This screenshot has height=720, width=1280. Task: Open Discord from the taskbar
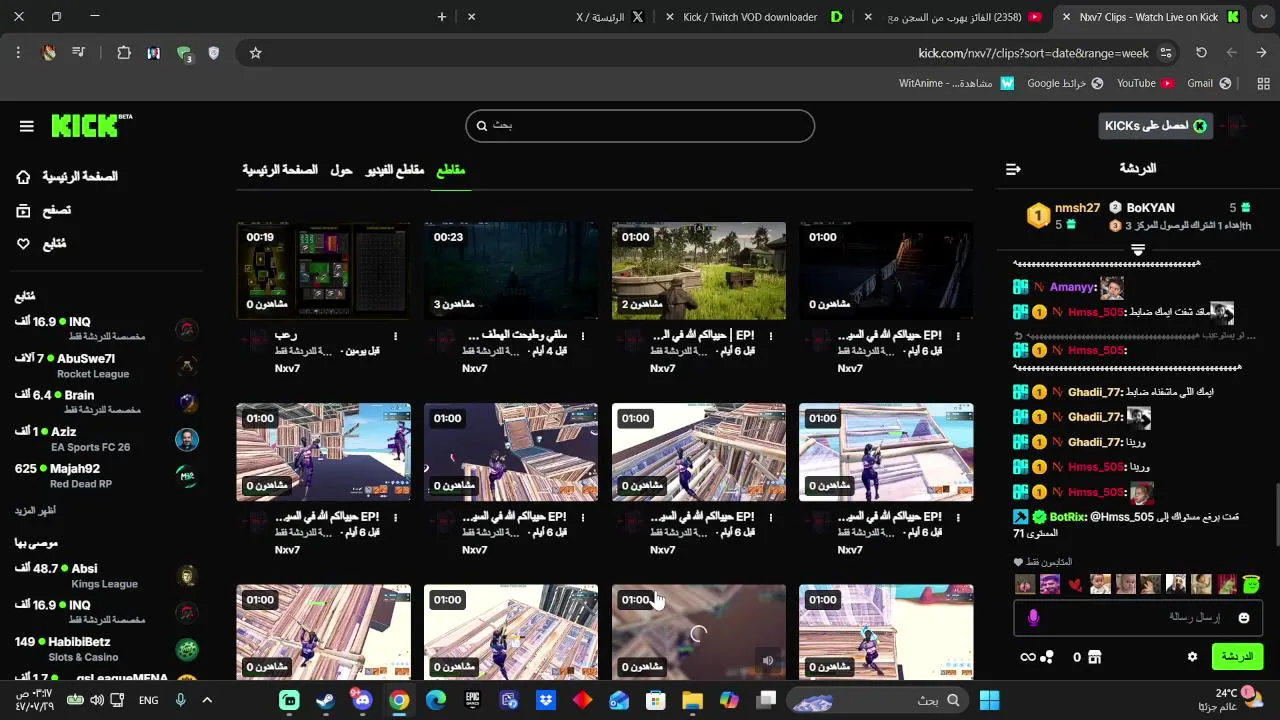[361, 700]
